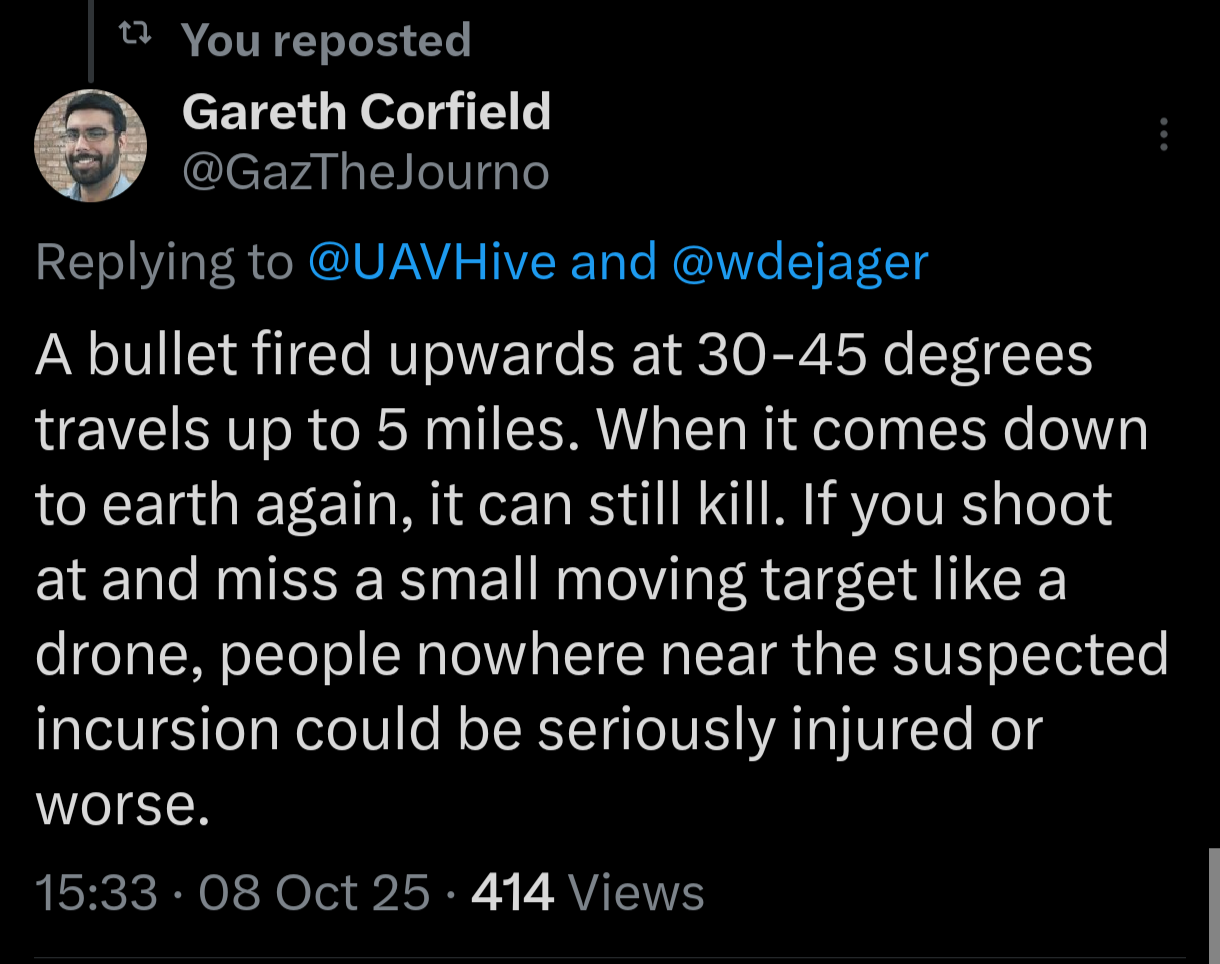The width and height of the screenshot is (1220, 964).
Task: Click the last word "worse." of tweet
Action: 122,805
